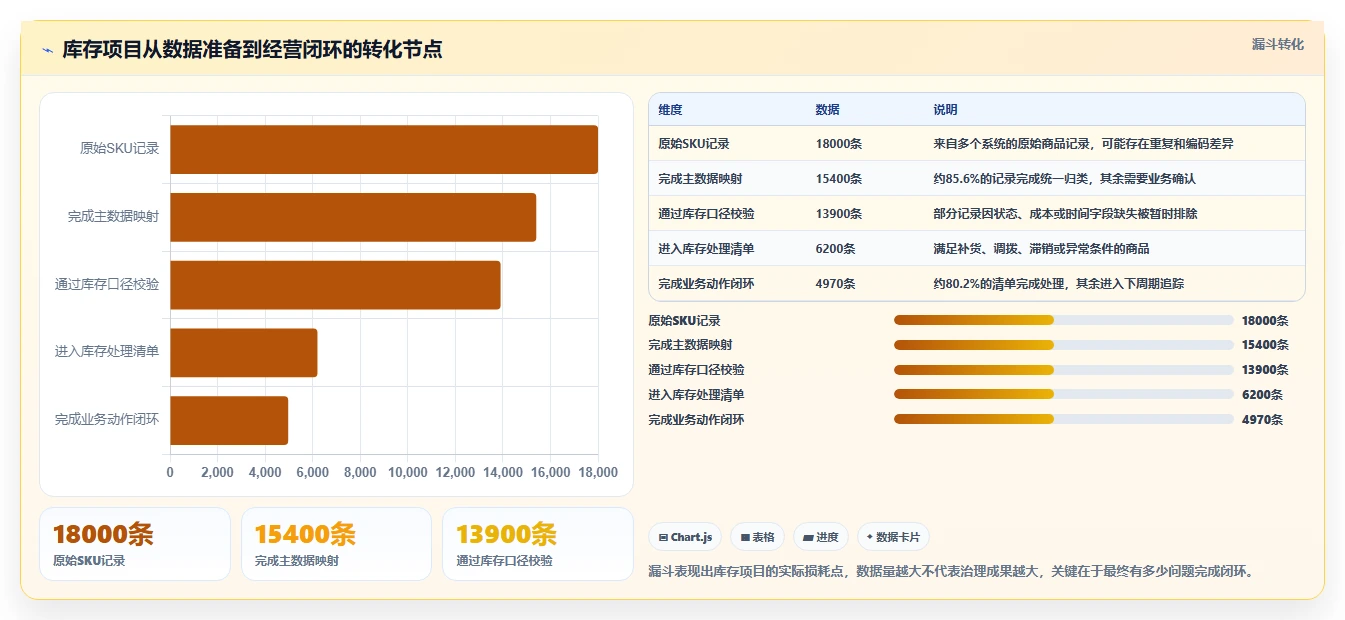Select the 原始SKU记录 table row cell
The width and height of the screenshot is (1345, 620).
tap(694, 144)
